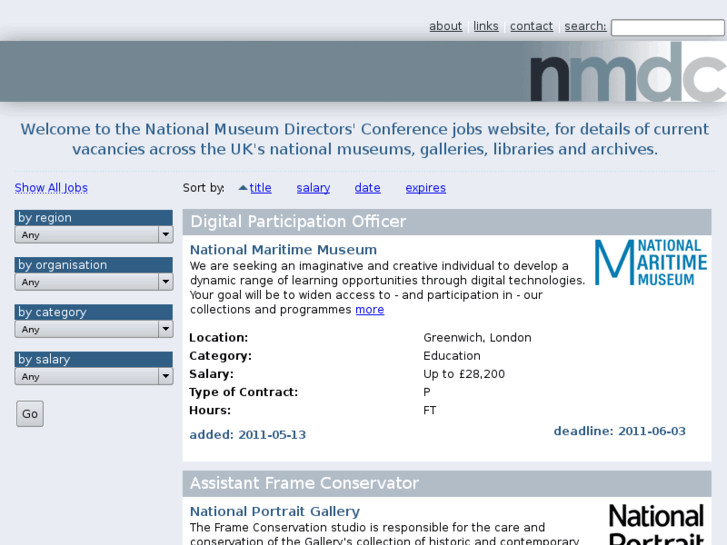727x545 pixels.
Task: Click the Assistant Frame Conservator heading
Action: [304, 483]
